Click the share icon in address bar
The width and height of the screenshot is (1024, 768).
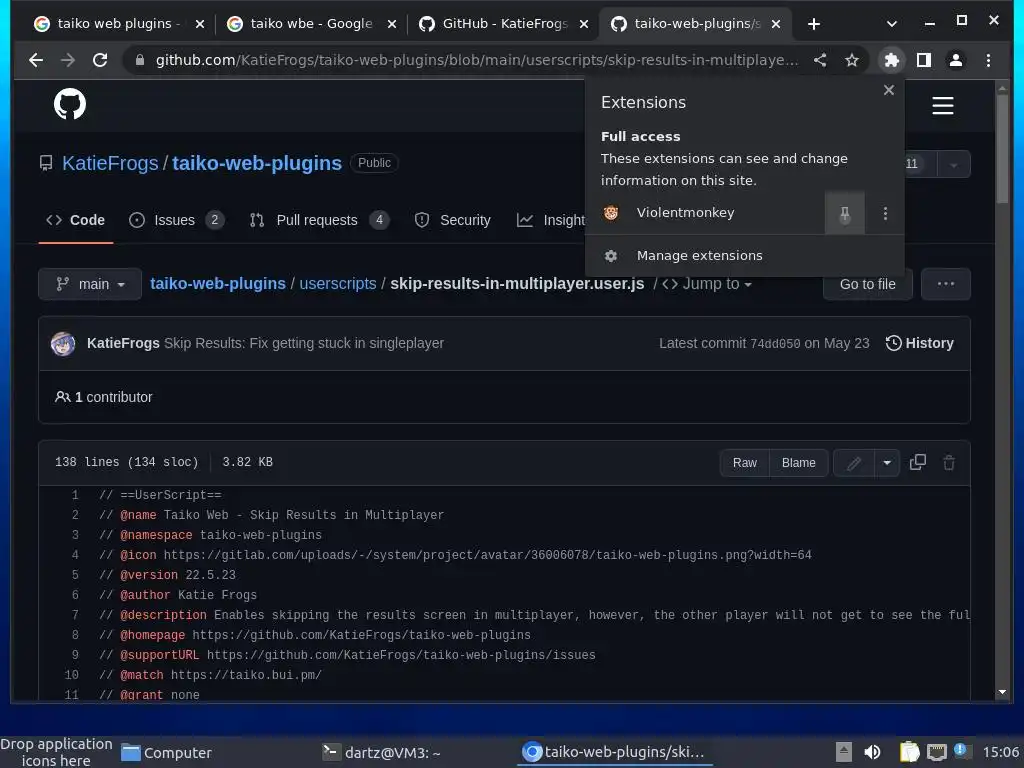coord(820,60)
